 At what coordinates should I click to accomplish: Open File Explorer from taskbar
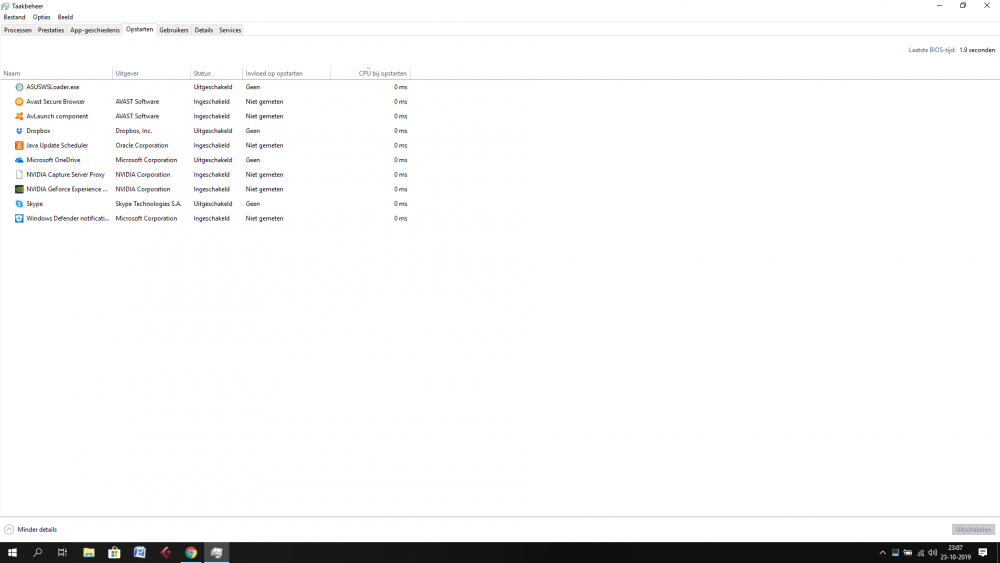(x=89, y=552)
